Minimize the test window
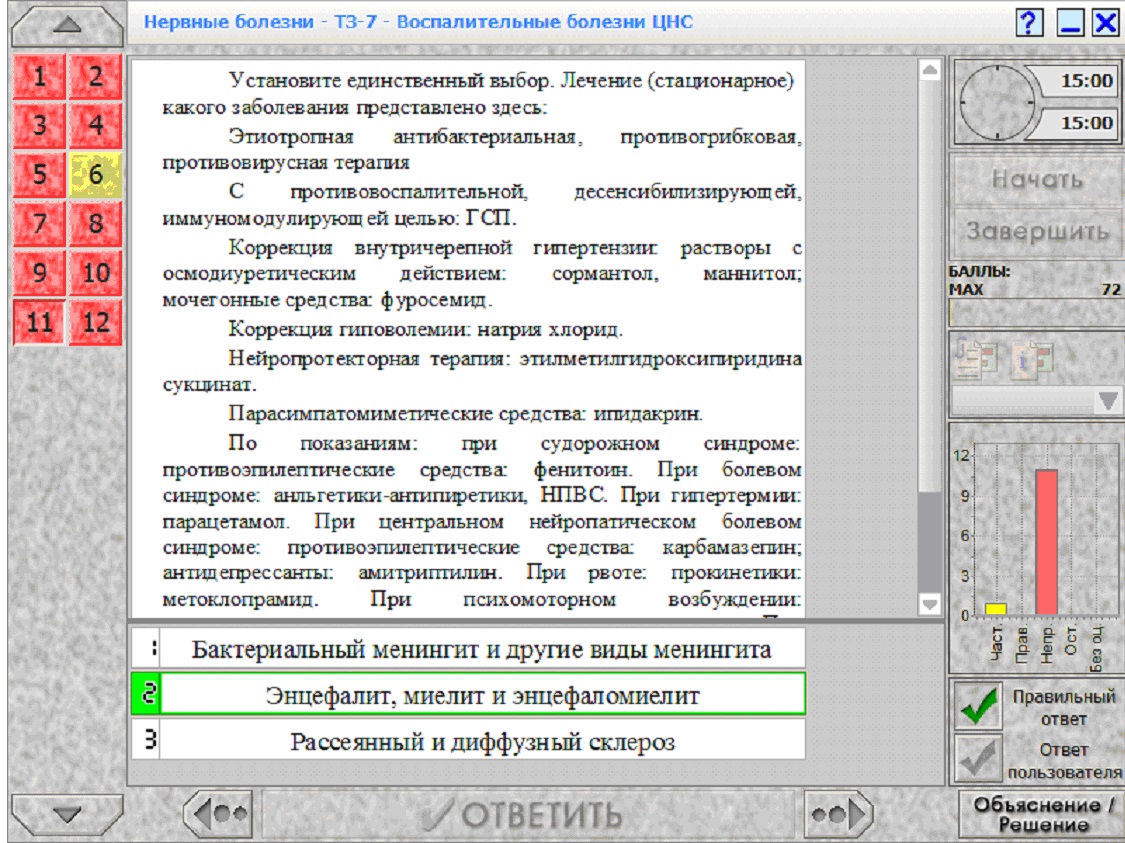Viewport: 1125px width, 843px height. (1070, 22)
